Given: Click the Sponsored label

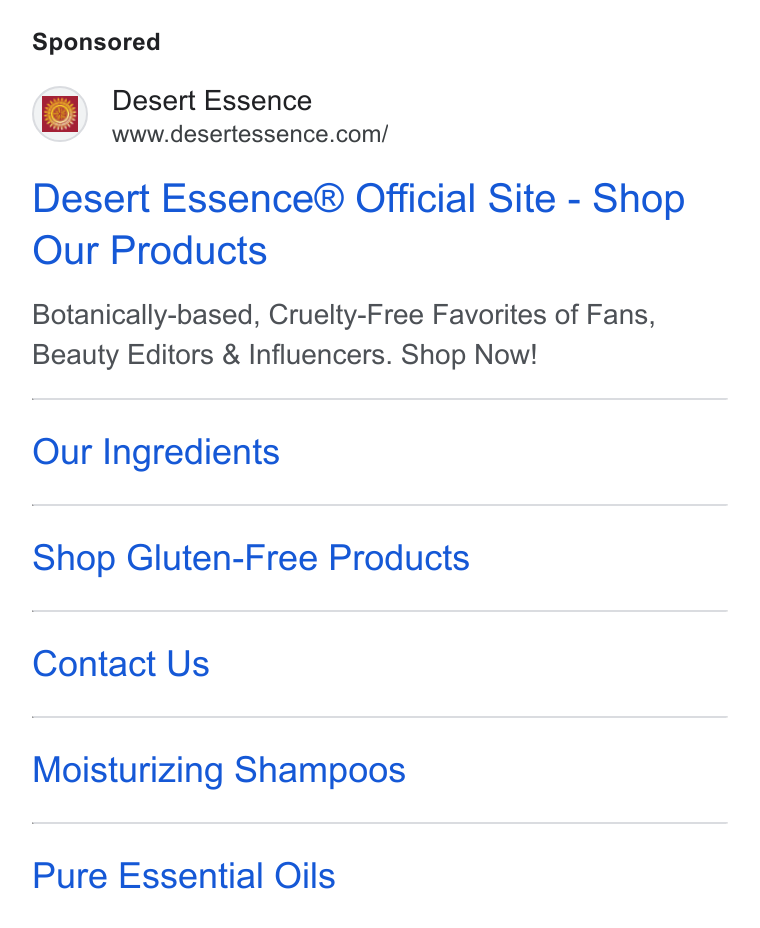Looking at the screenshot, I should (x=96, y=42).
